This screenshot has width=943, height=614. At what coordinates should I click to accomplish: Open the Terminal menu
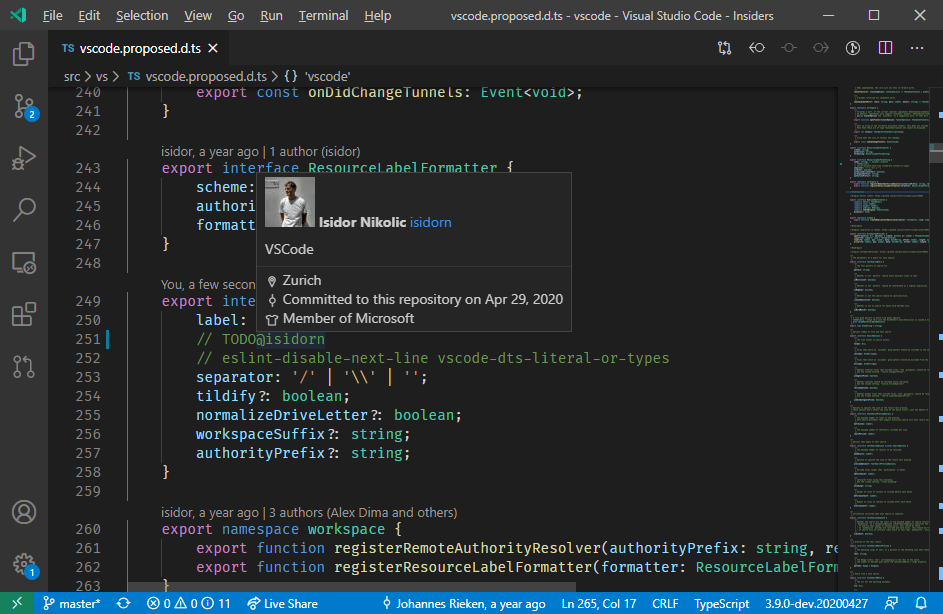[323, 16]
